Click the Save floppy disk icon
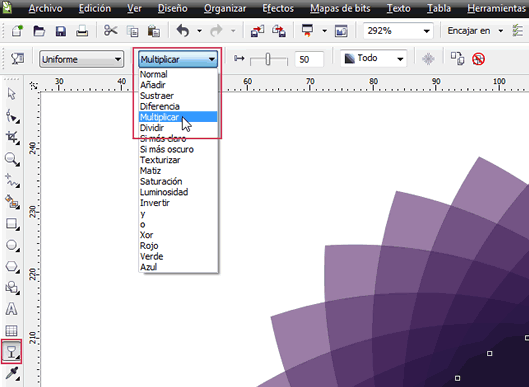Screen dimensions: 529x387 (x=61, y=31)
